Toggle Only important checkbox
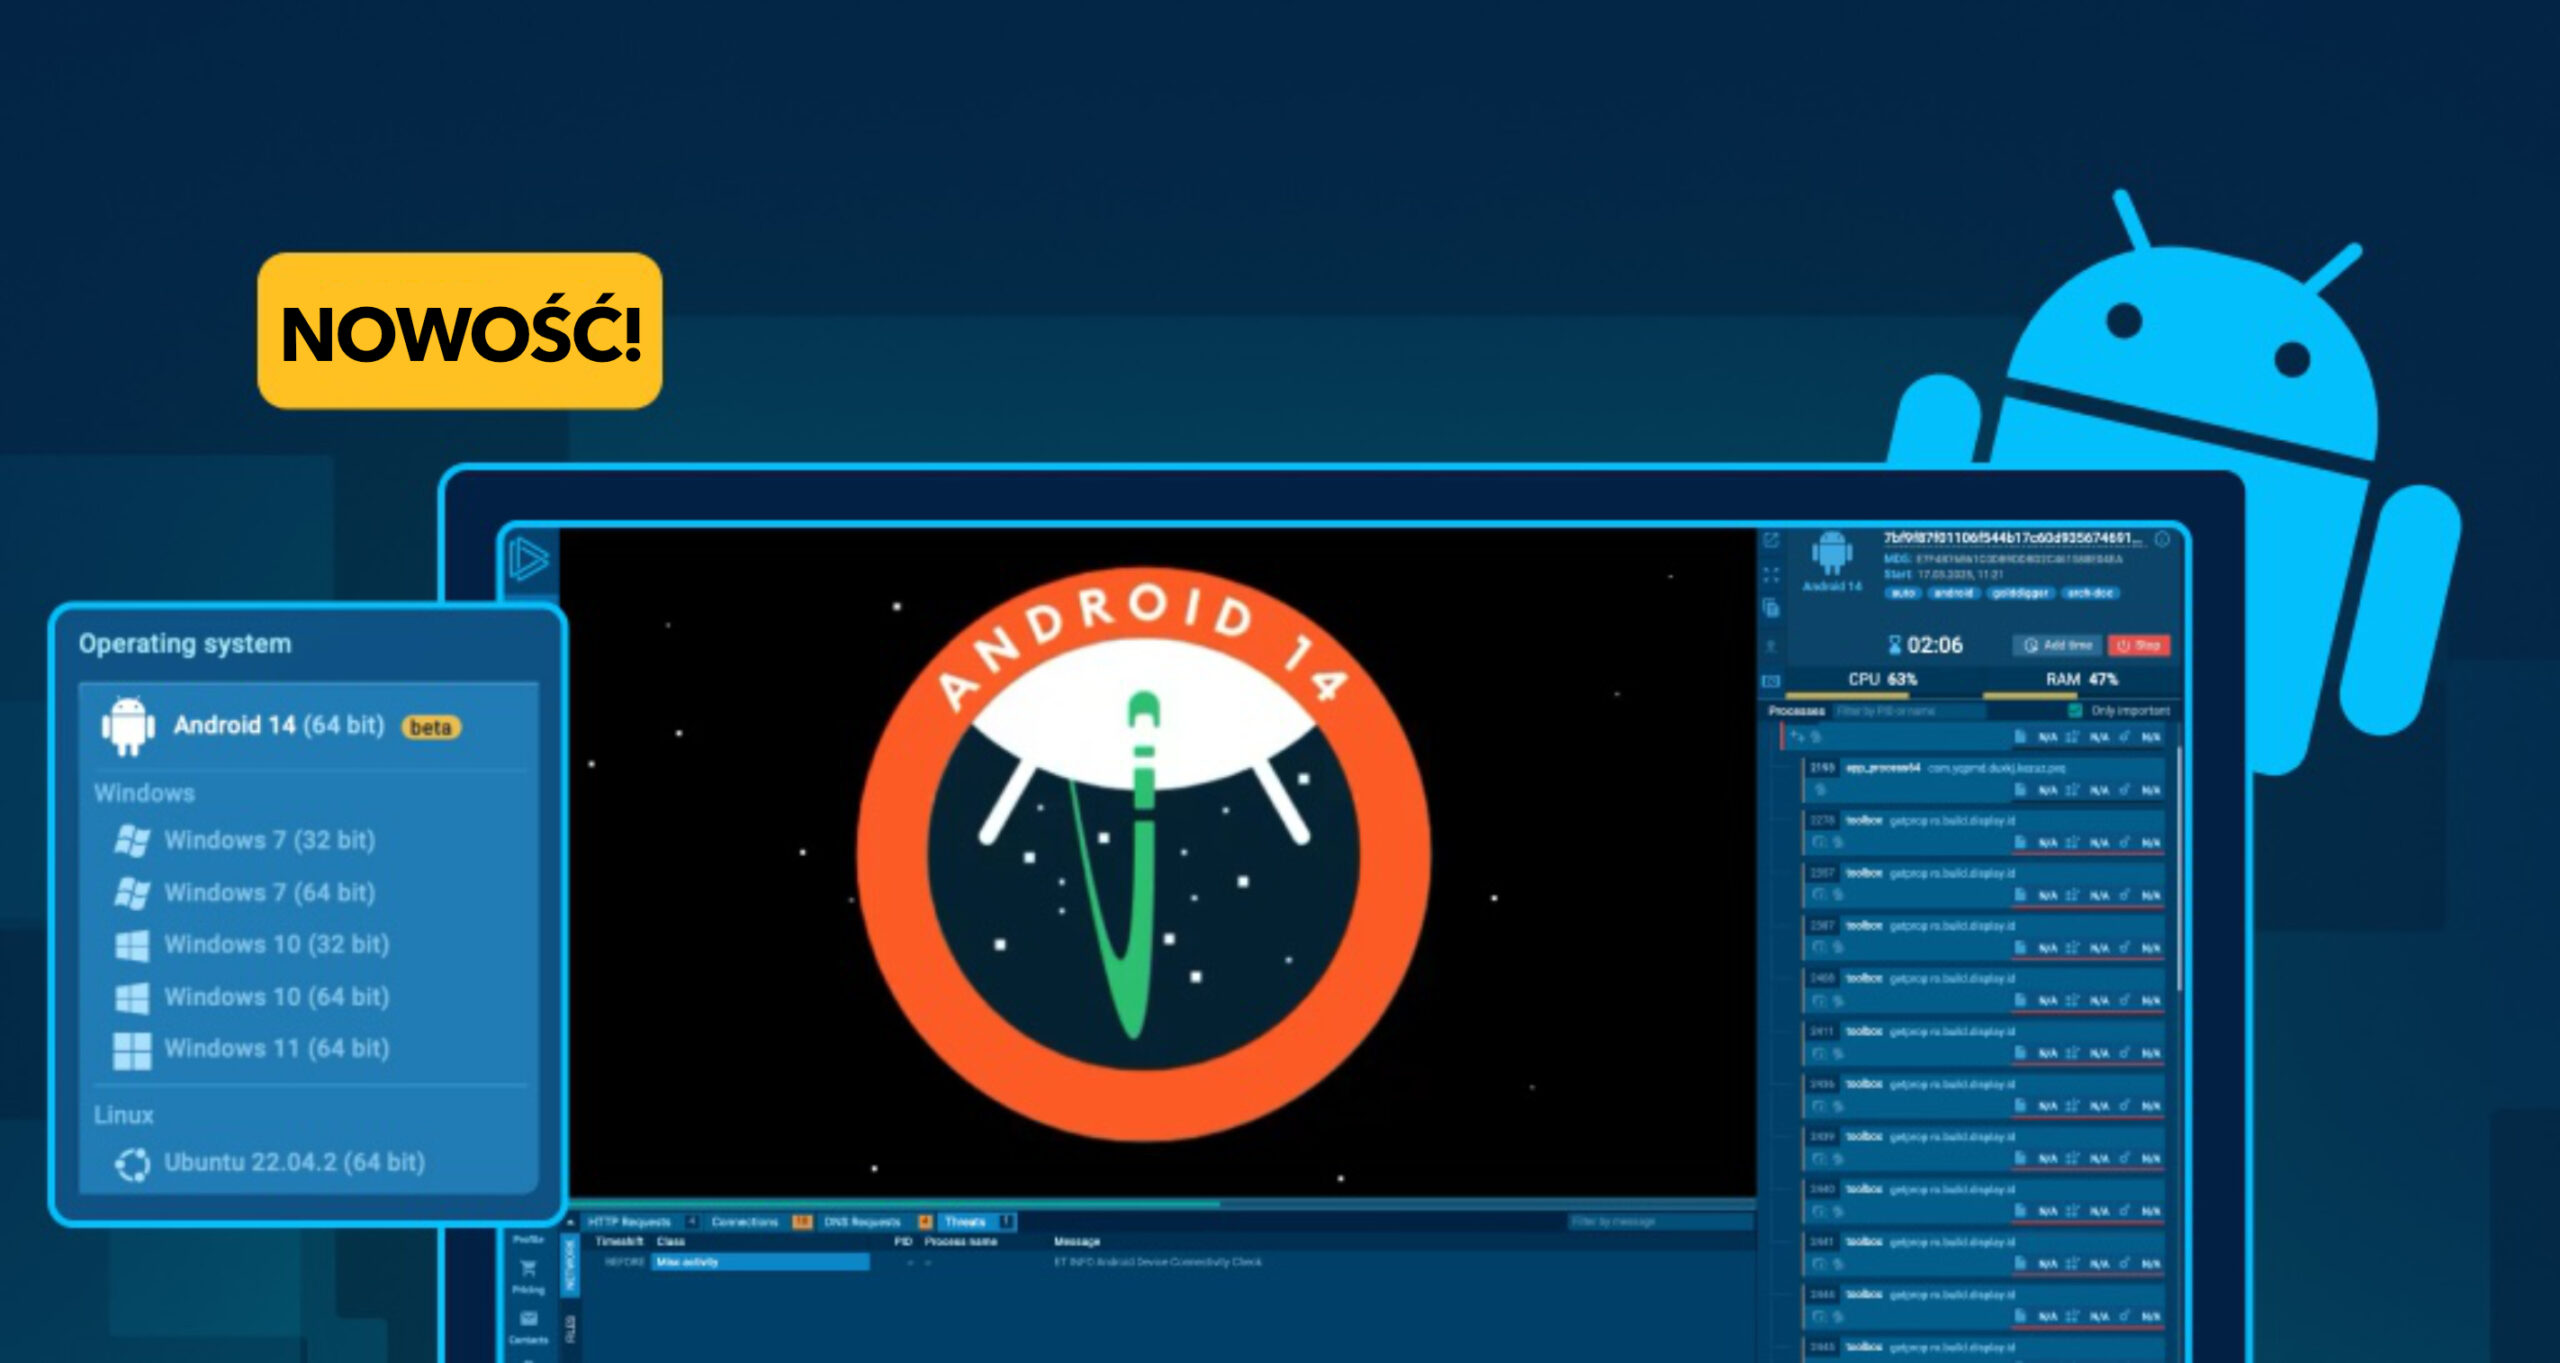The width and height of the screenshot is (2560, 1363). tap(2075, 711)
